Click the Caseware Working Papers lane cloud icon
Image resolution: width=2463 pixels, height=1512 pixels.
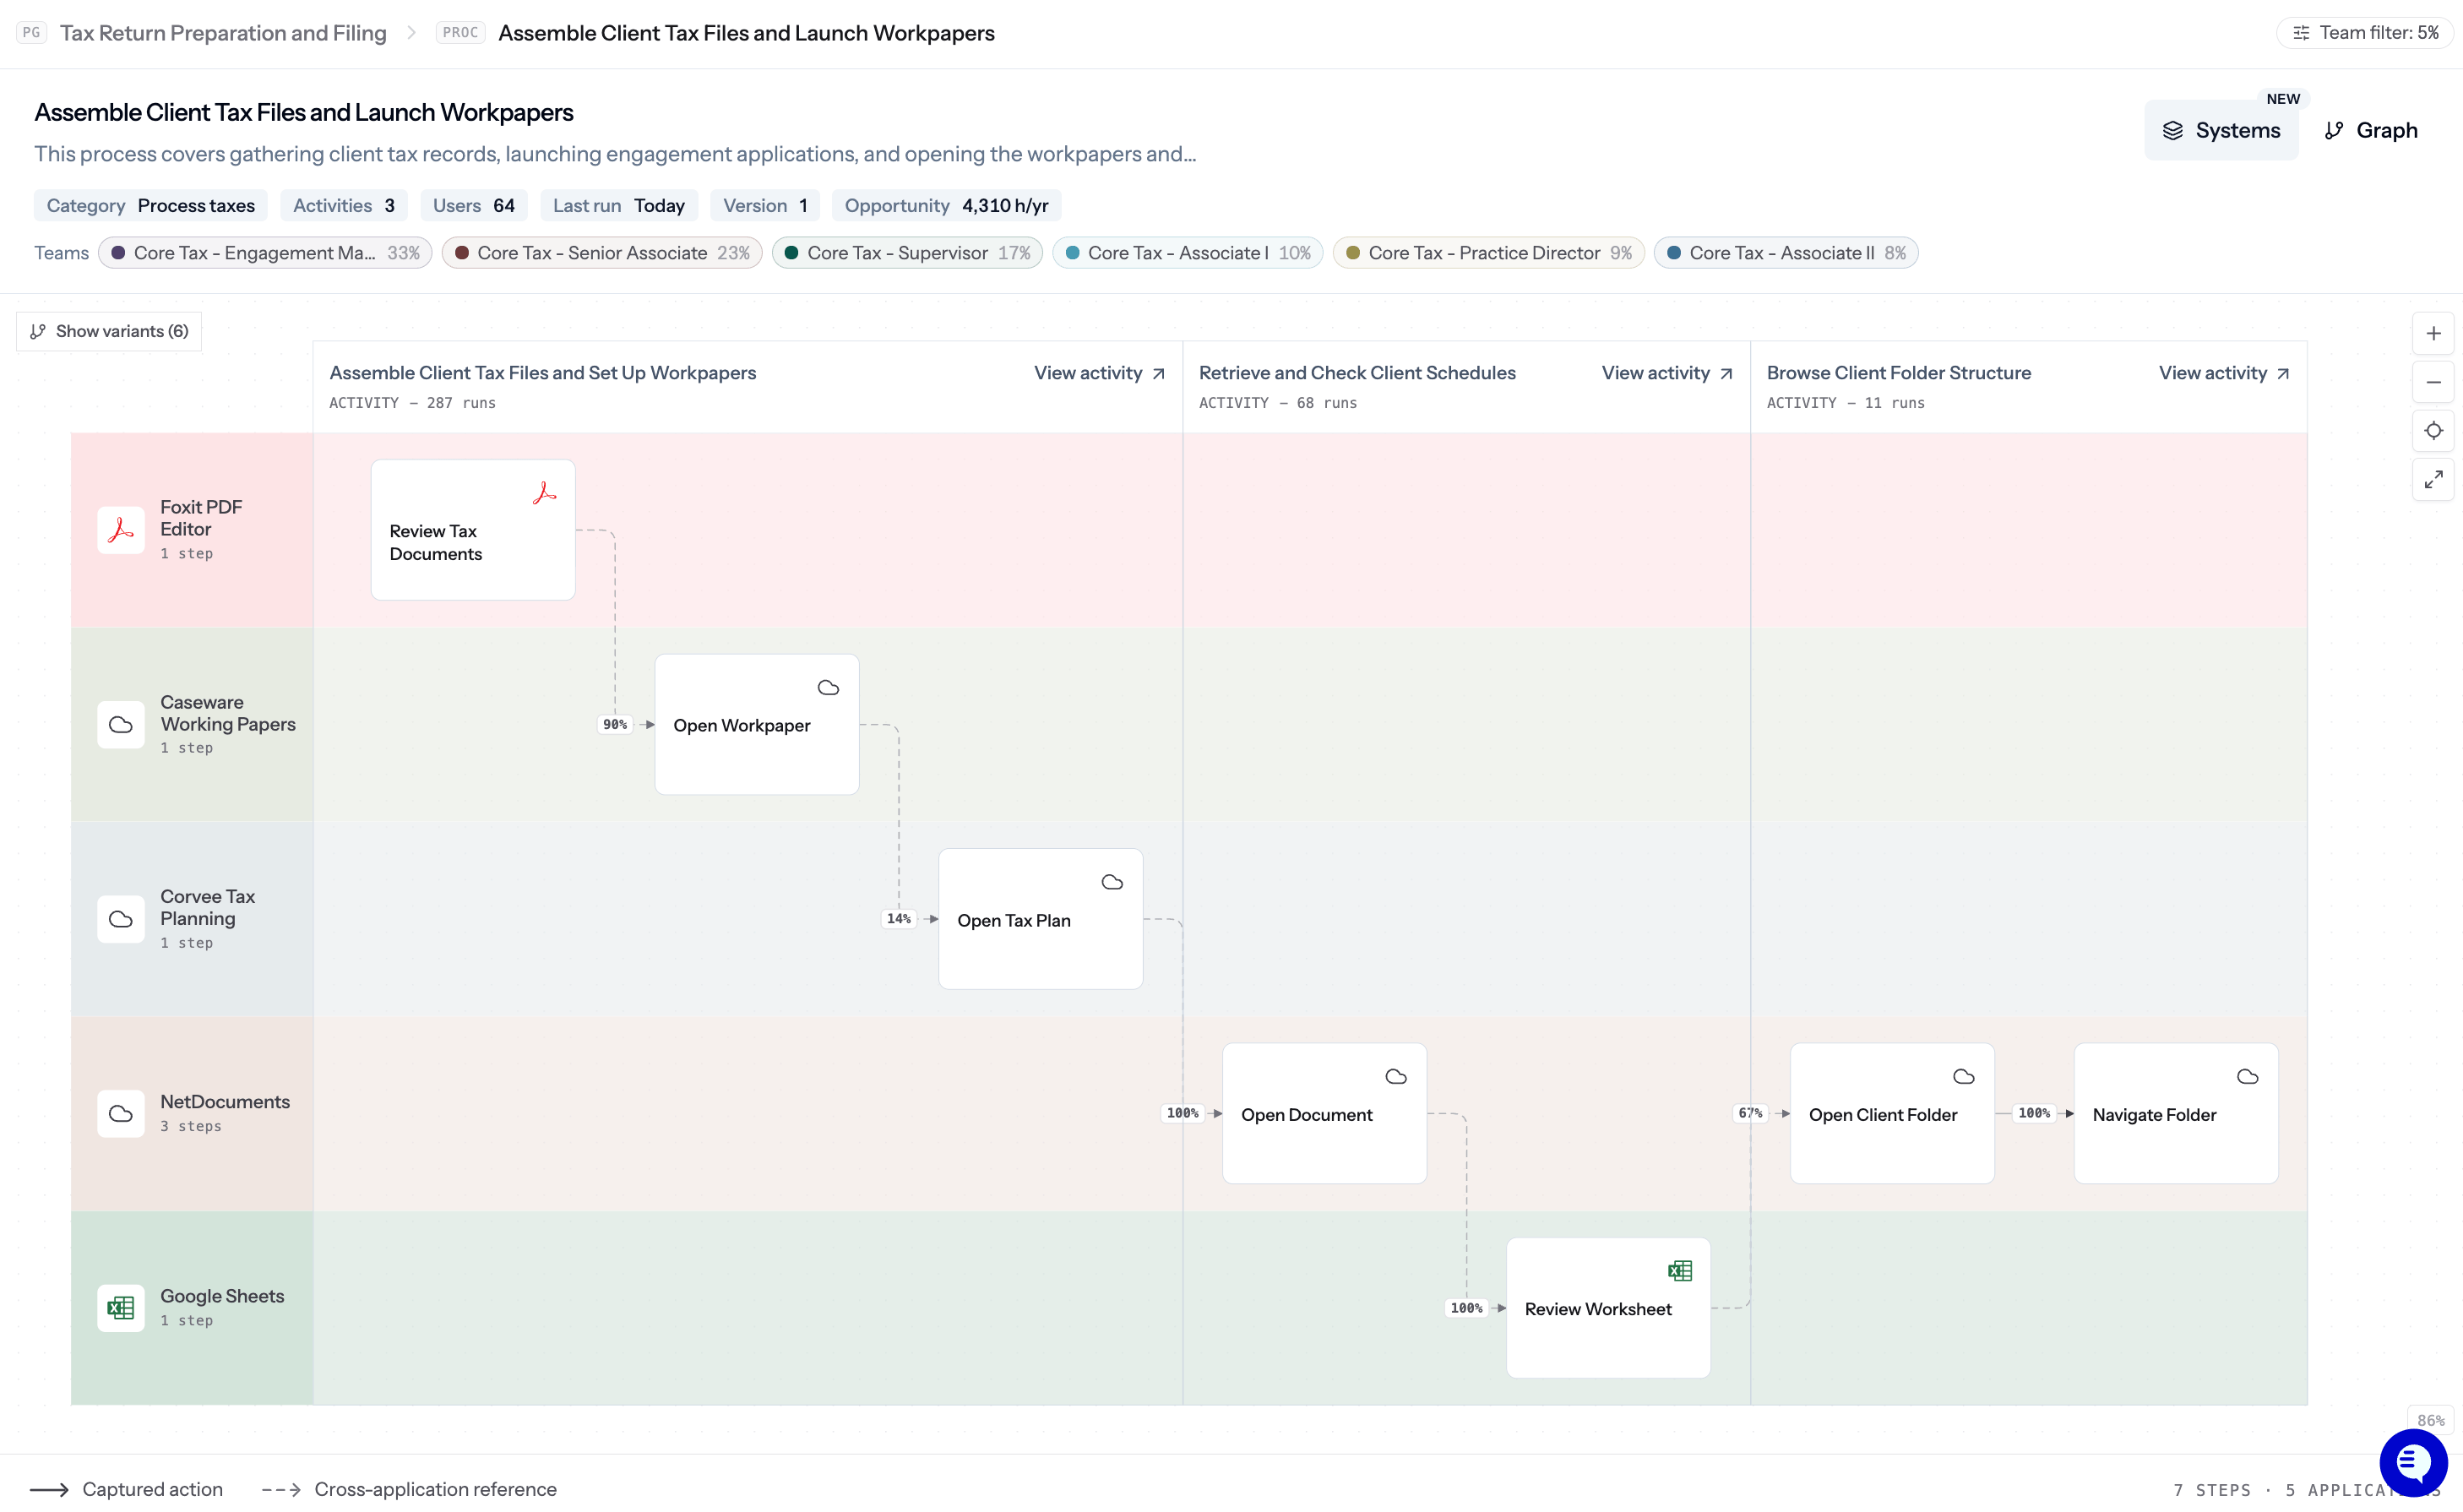[121, 725]
